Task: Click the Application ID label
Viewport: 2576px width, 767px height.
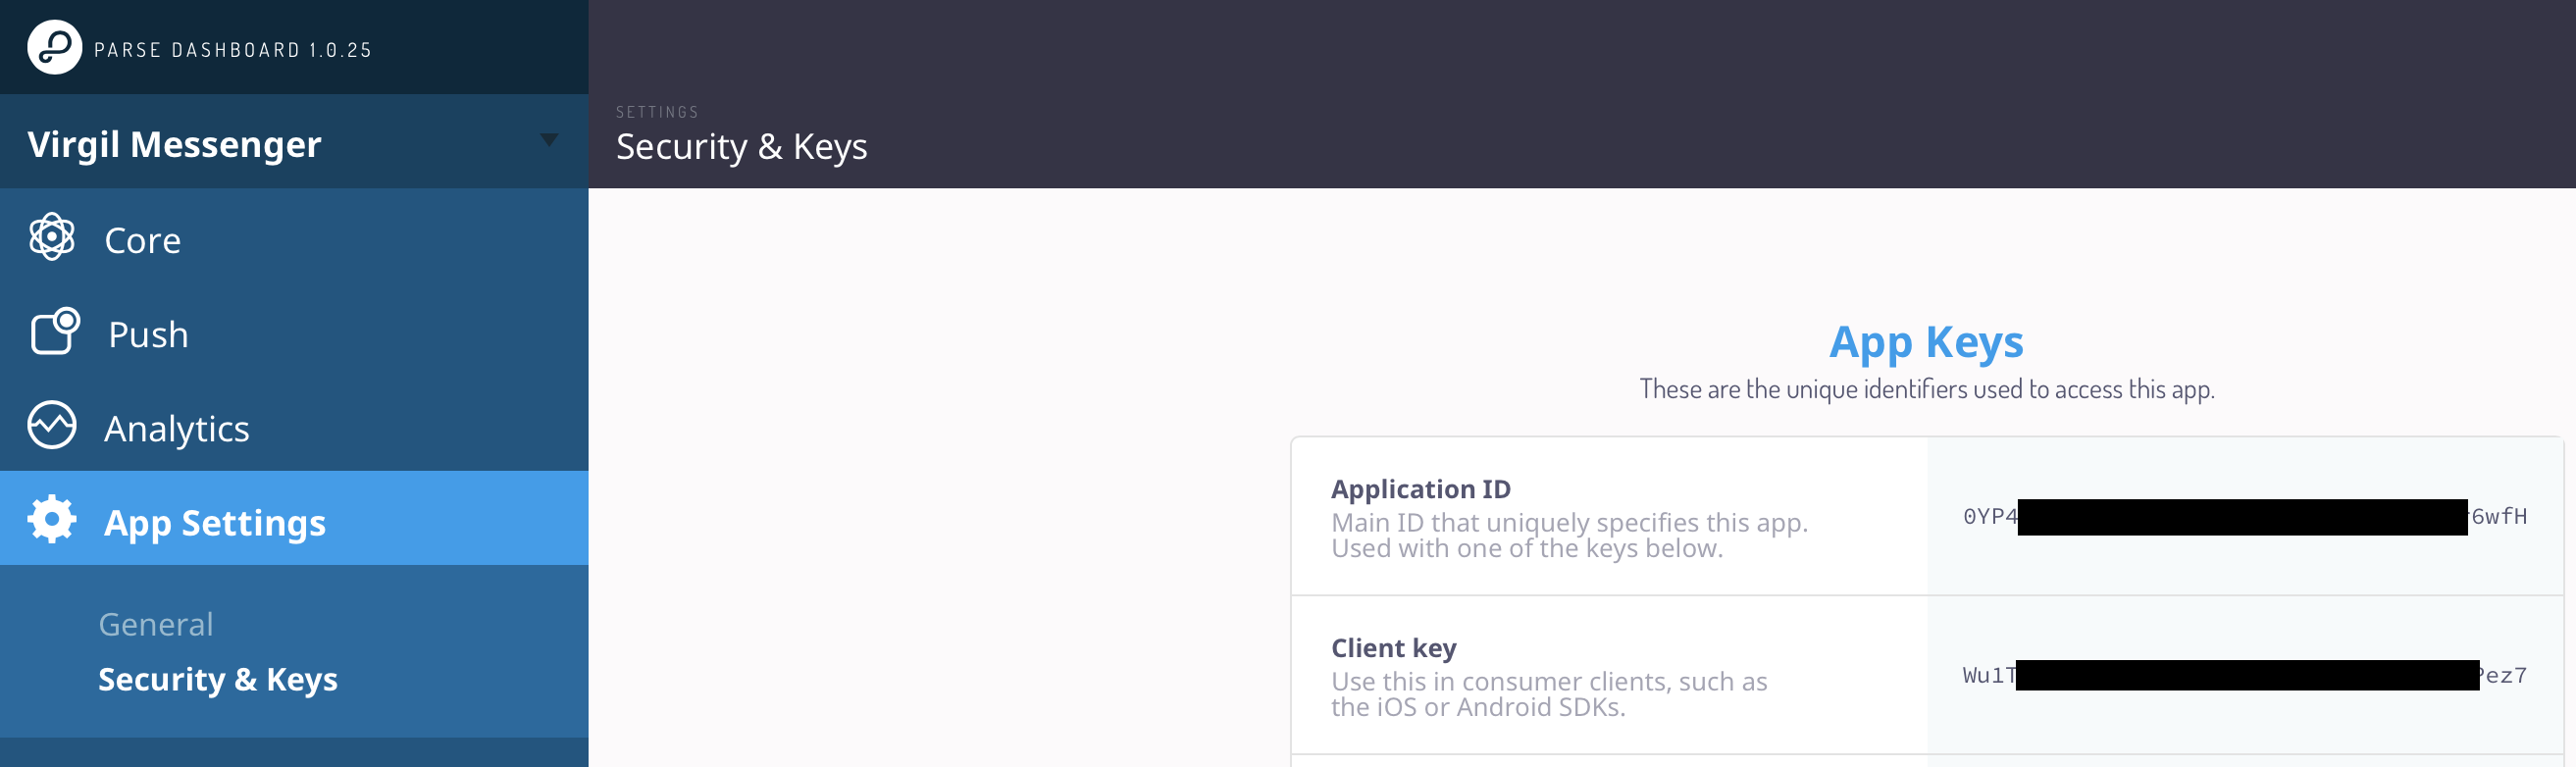Action: (1421, 489)
